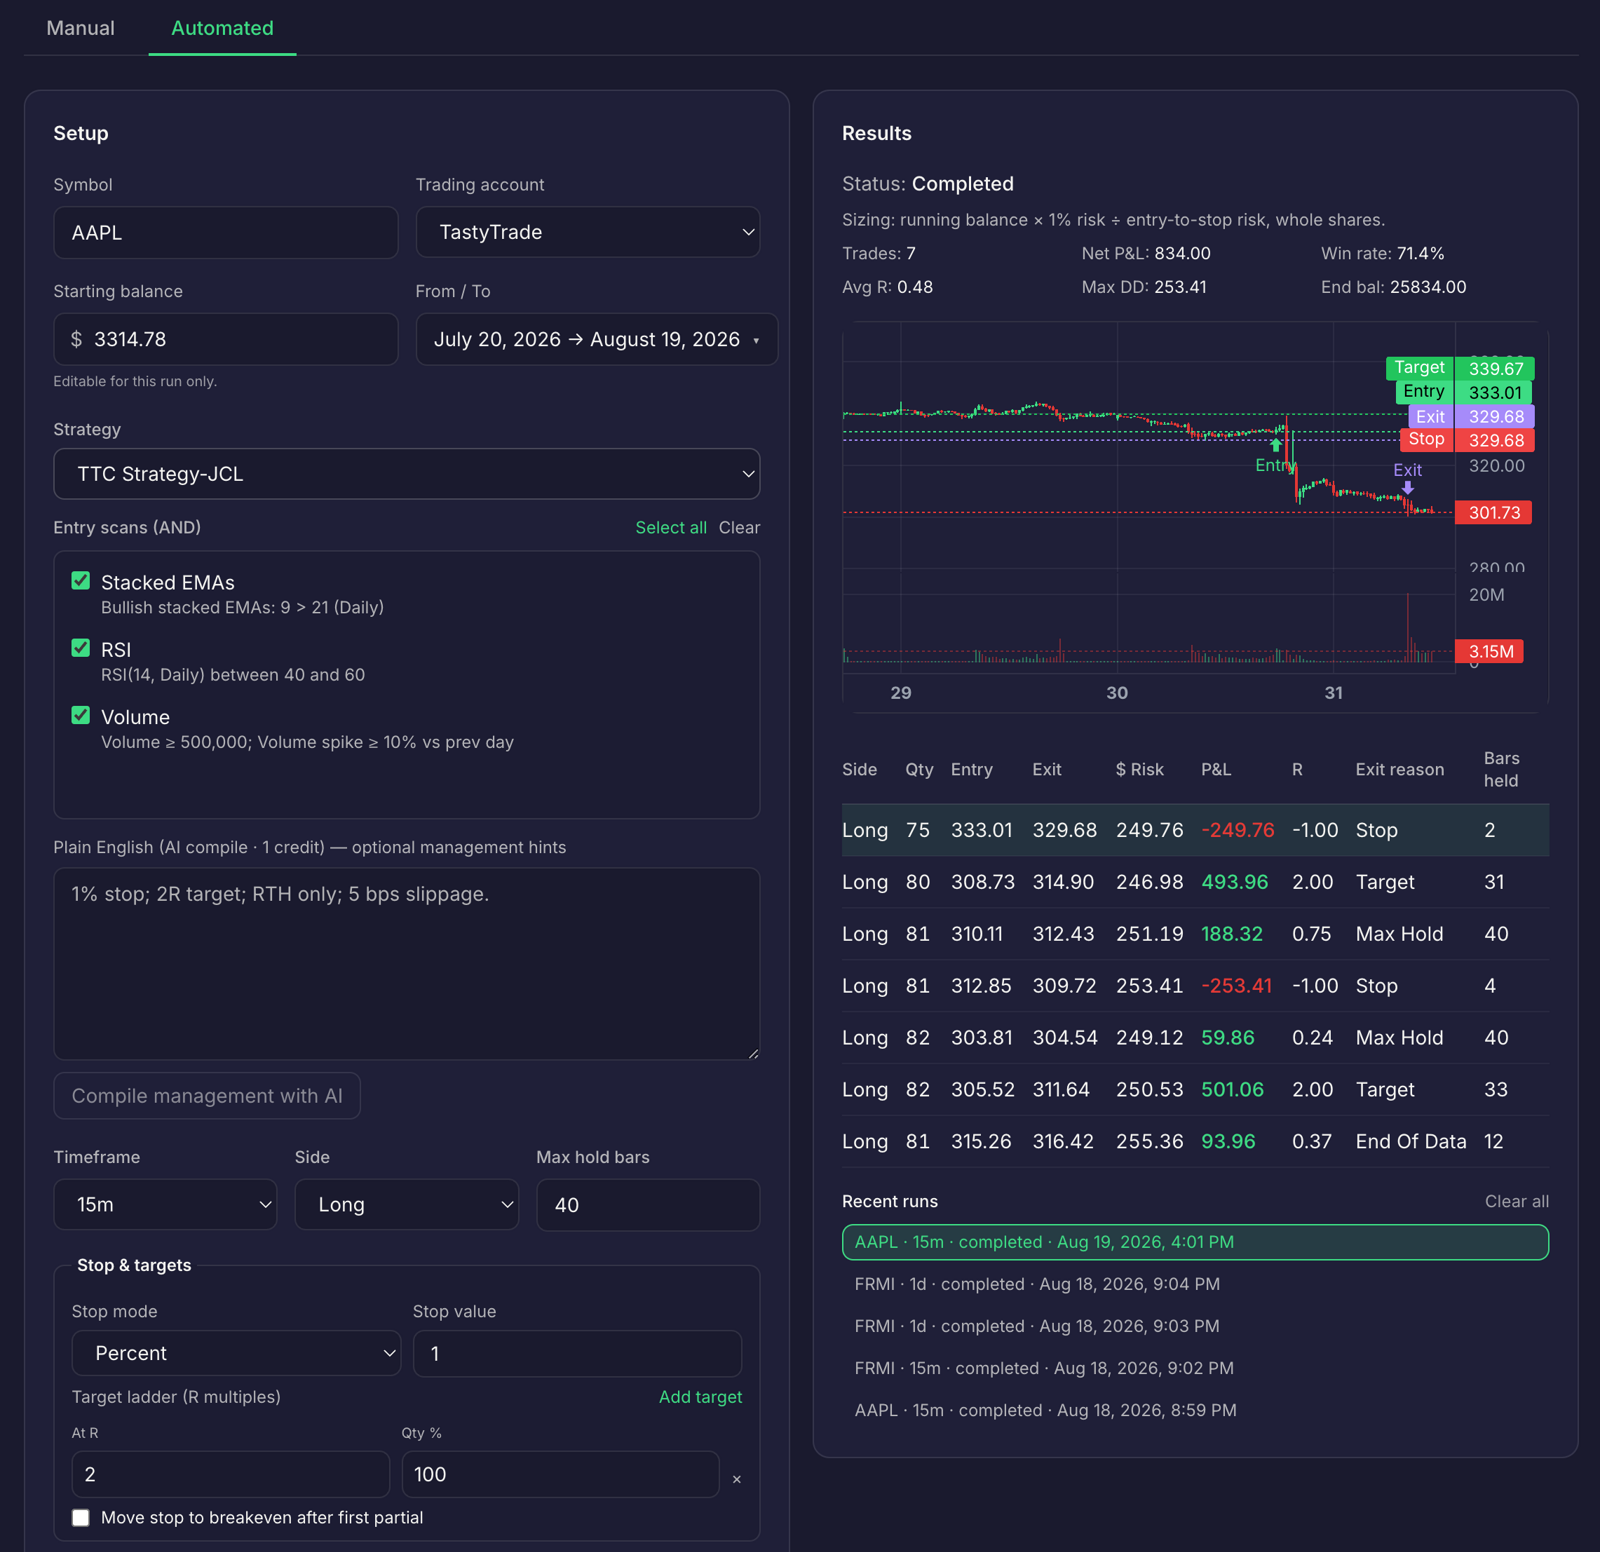Uncheck the RSI entry scan
Image resolution: width=1600 pixels, height=1552 pixels.
tap(81, 648)
